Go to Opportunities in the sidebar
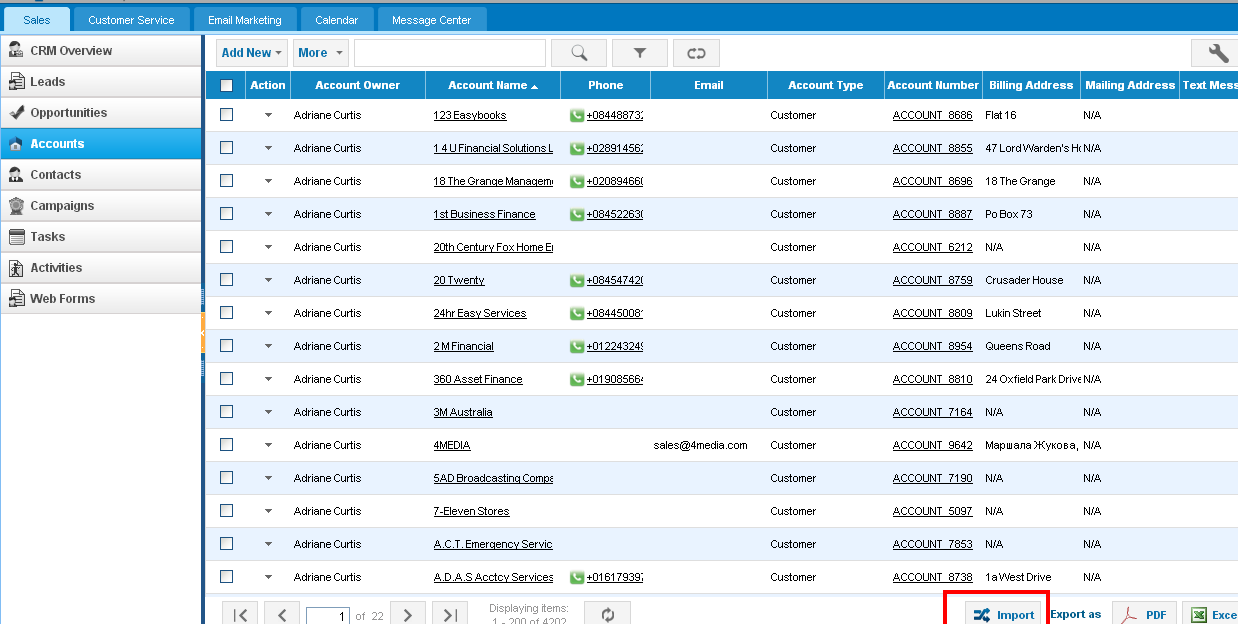The image size is (1238, 624). point(101,113)
